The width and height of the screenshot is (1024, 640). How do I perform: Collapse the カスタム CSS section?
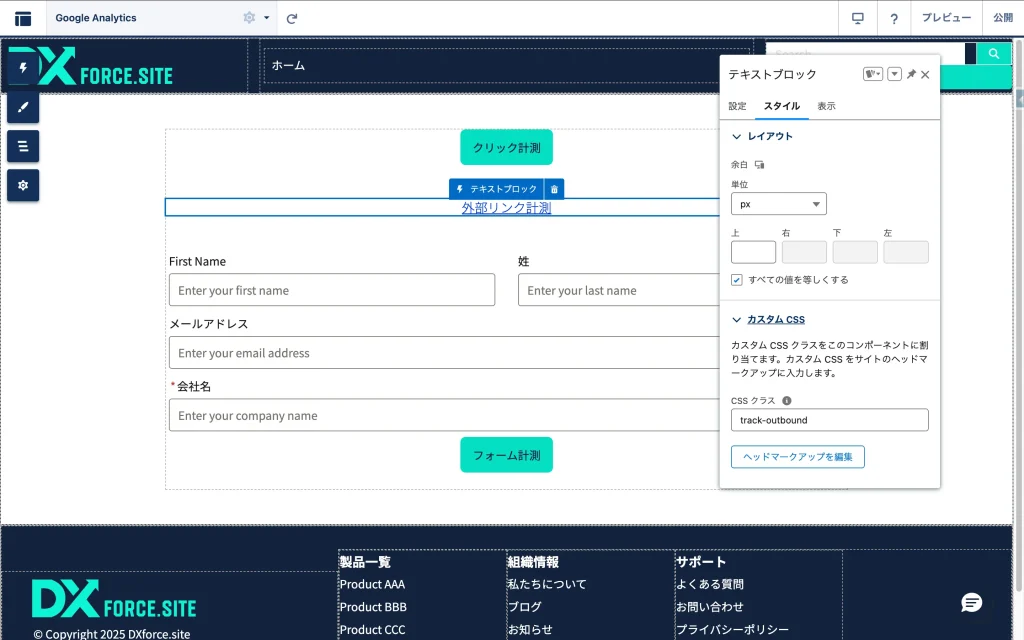pyautogui.click(x=737, y=320)
